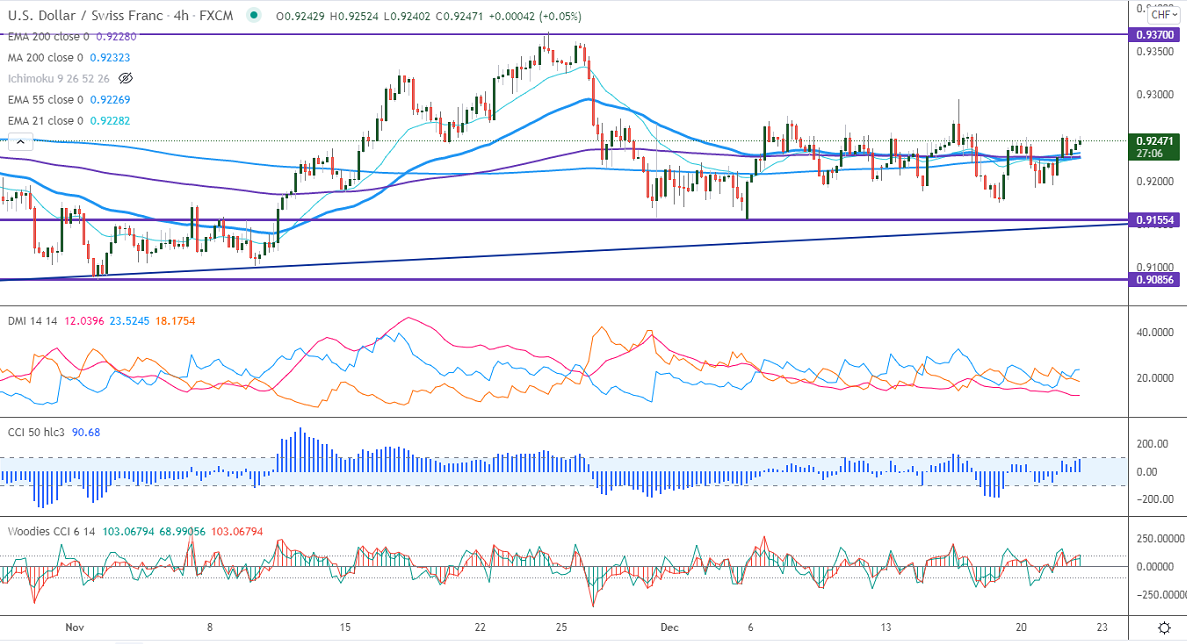Click the 20 date label on time axis
This screenshot has height=644, width=1187.
coord(1021,627)
